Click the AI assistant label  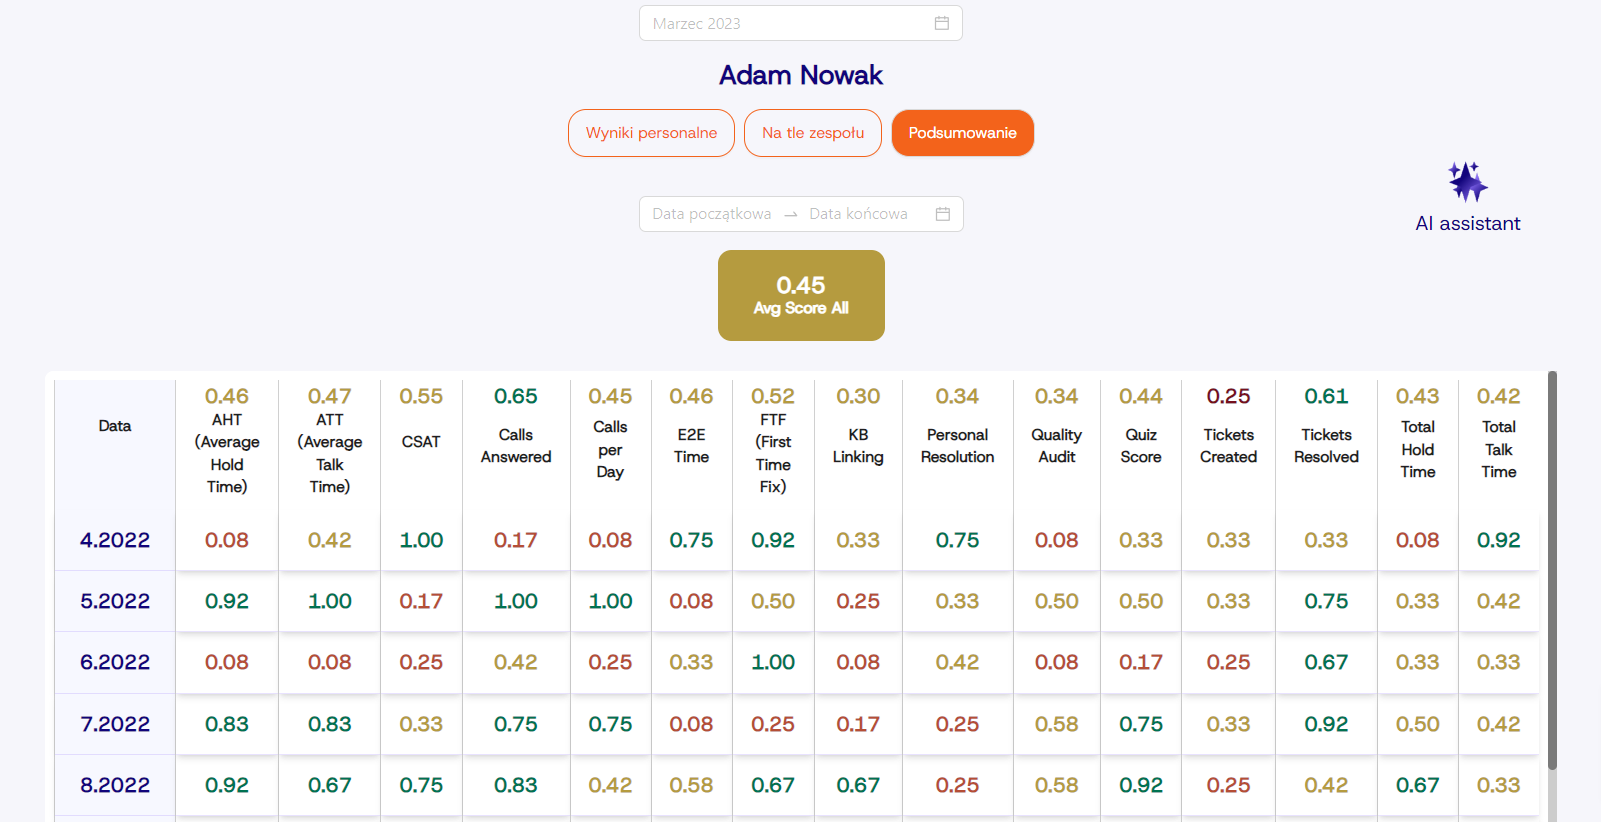(x=1467, y=224)
